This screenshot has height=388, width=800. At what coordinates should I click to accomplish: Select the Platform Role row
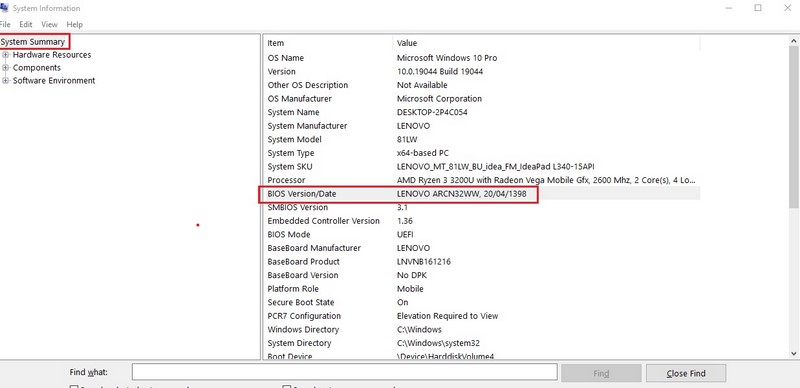482,289
